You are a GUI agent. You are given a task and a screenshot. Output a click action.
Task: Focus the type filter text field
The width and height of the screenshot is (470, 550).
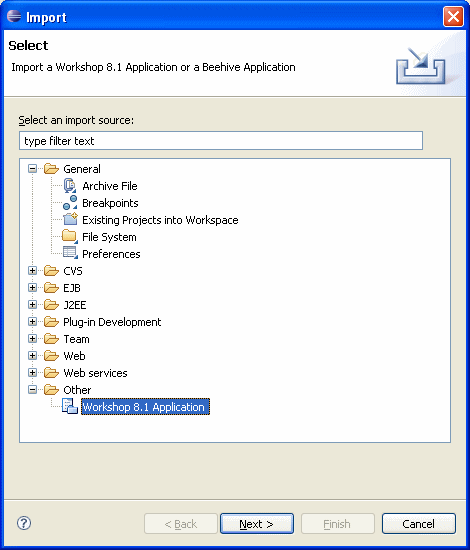pyautogui.click(x=221, y=141)
